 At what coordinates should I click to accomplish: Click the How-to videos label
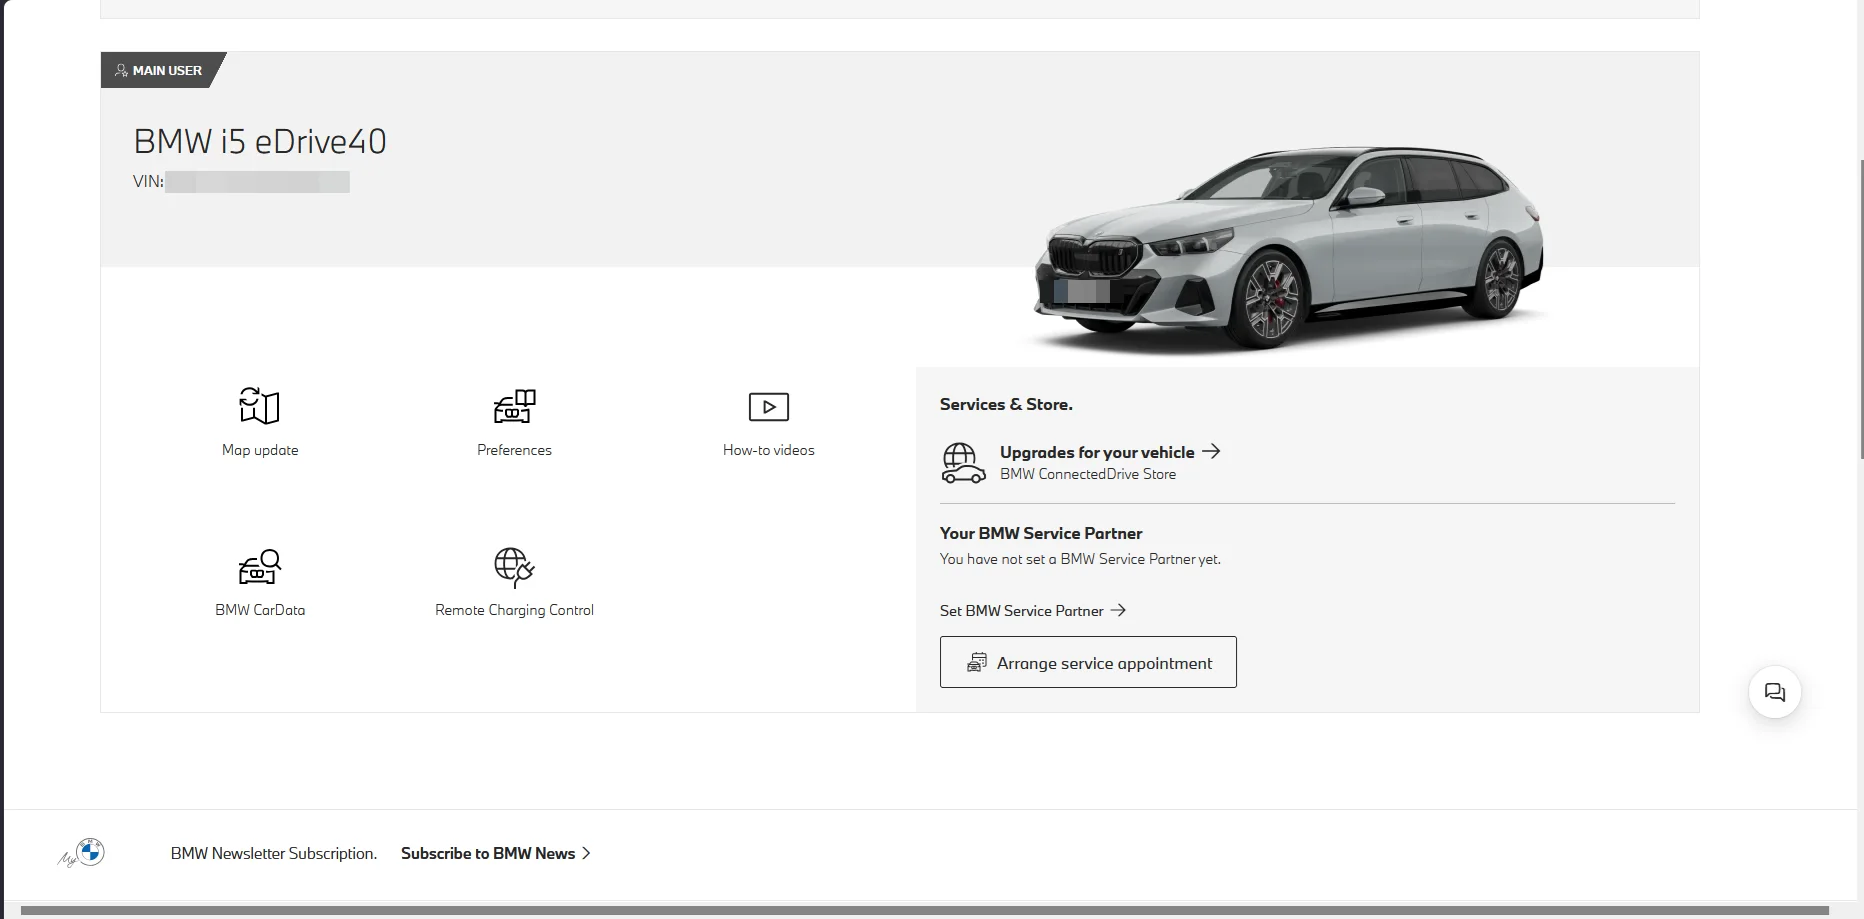tap(769, 450)
